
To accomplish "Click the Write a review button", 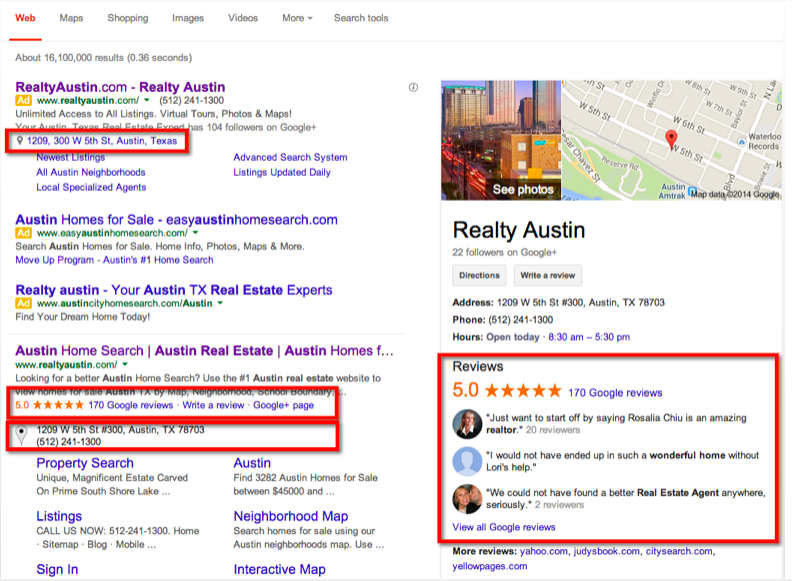I will click(x=548, y=275).
